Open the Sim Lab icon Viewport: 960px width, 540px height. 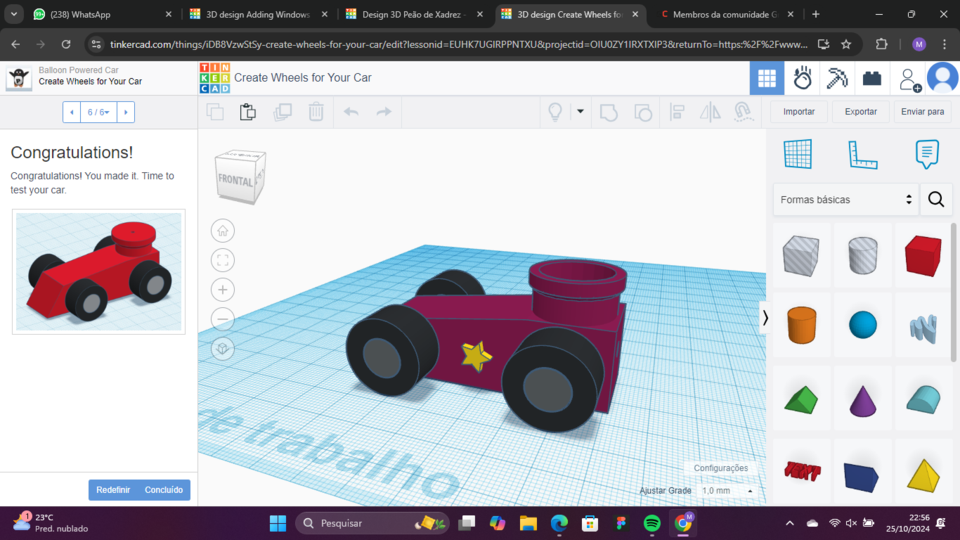[x=802, y=78]
